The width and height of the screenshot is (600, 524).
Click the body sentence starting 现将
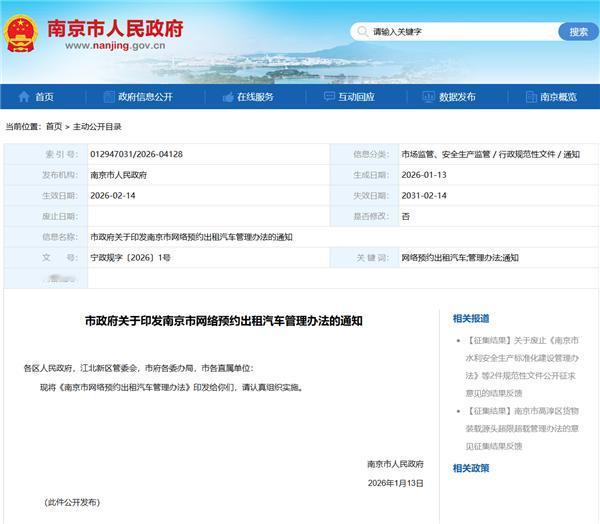(172, 387)
